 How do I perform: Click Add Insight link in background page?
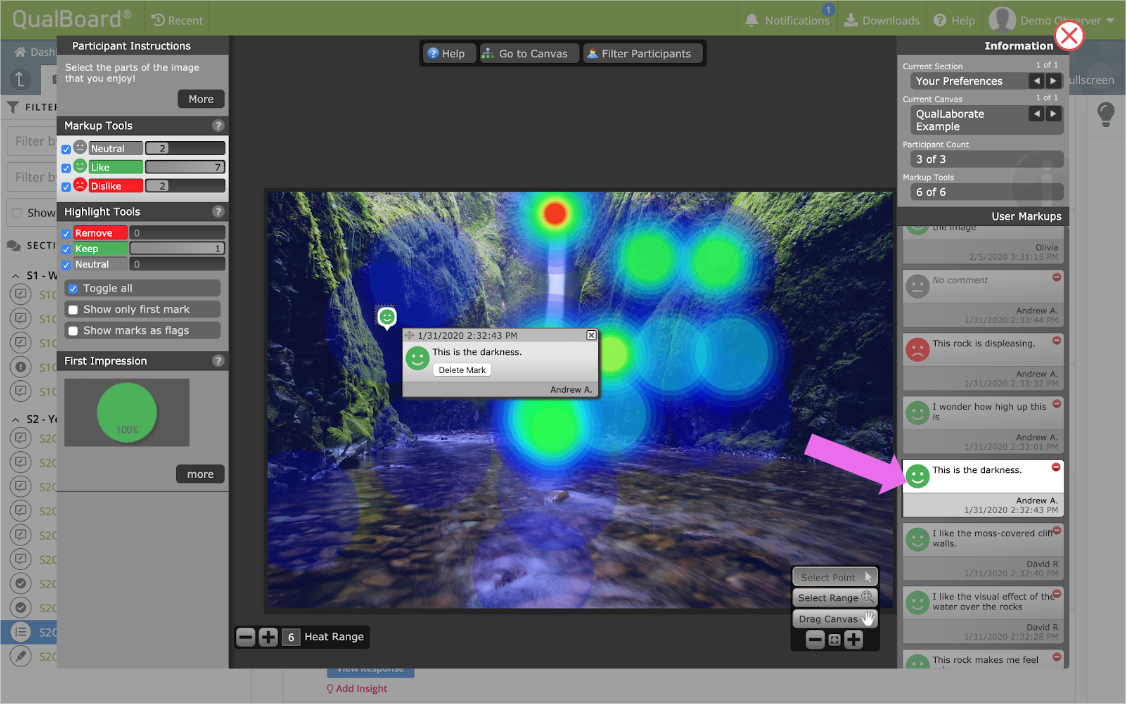tap(356, 689)
